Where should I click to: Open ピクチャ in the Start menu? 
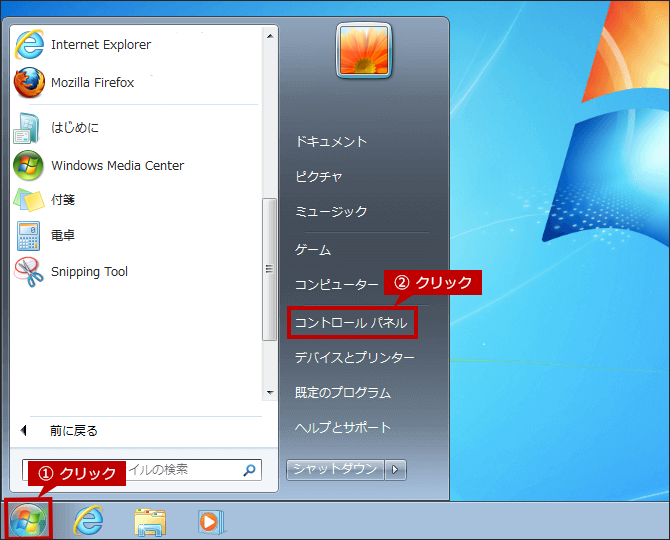tap(319, 176)
